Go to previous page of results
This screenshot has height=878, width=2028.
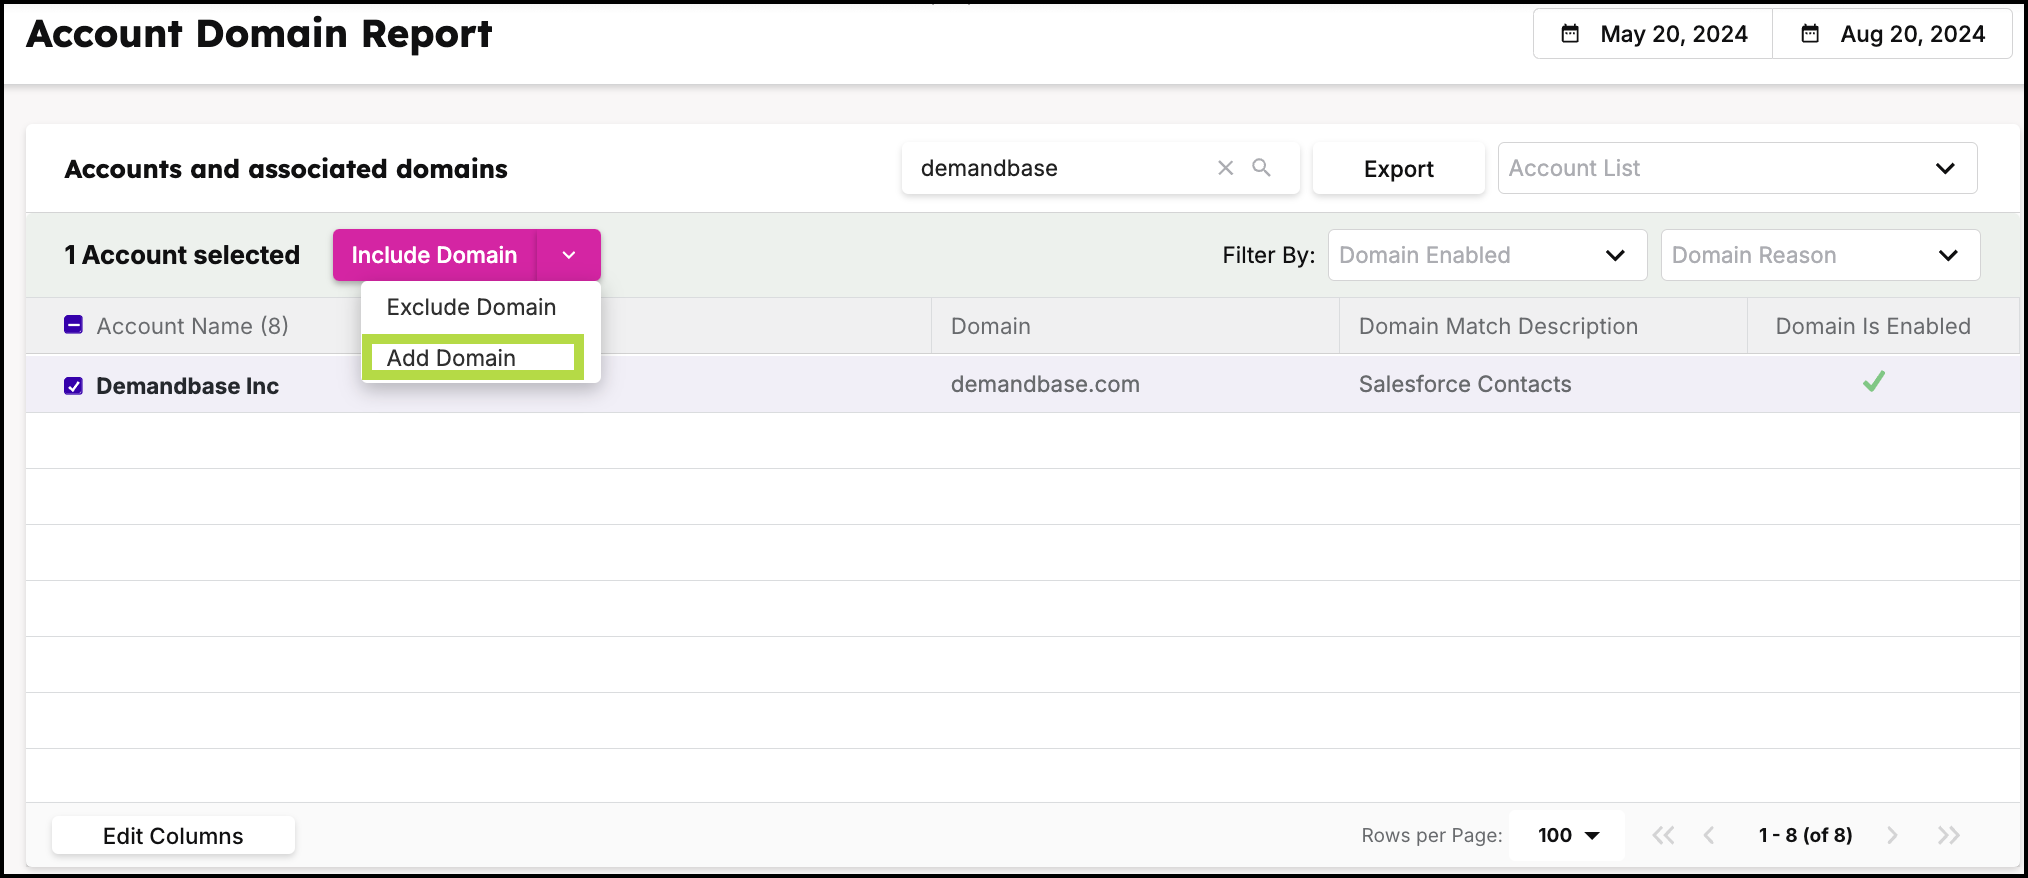point(1709,835)
